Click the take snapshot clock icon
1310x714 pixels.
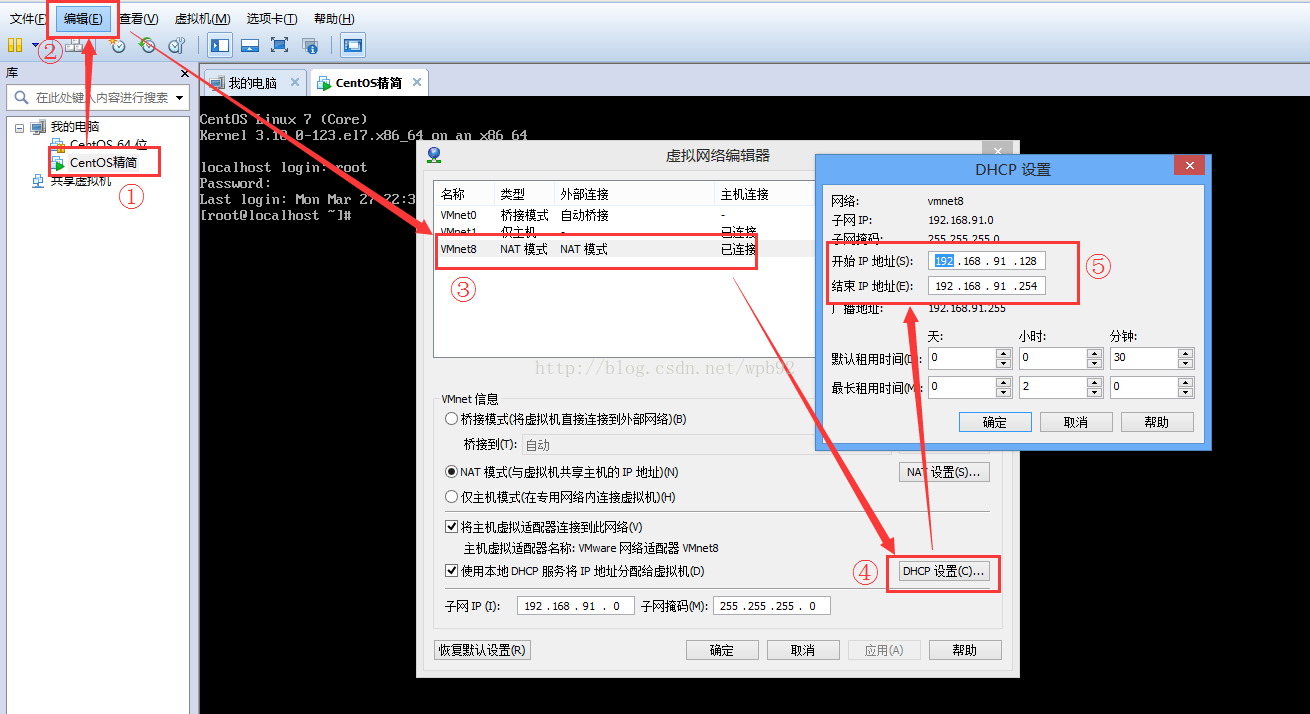coord(118,45)
